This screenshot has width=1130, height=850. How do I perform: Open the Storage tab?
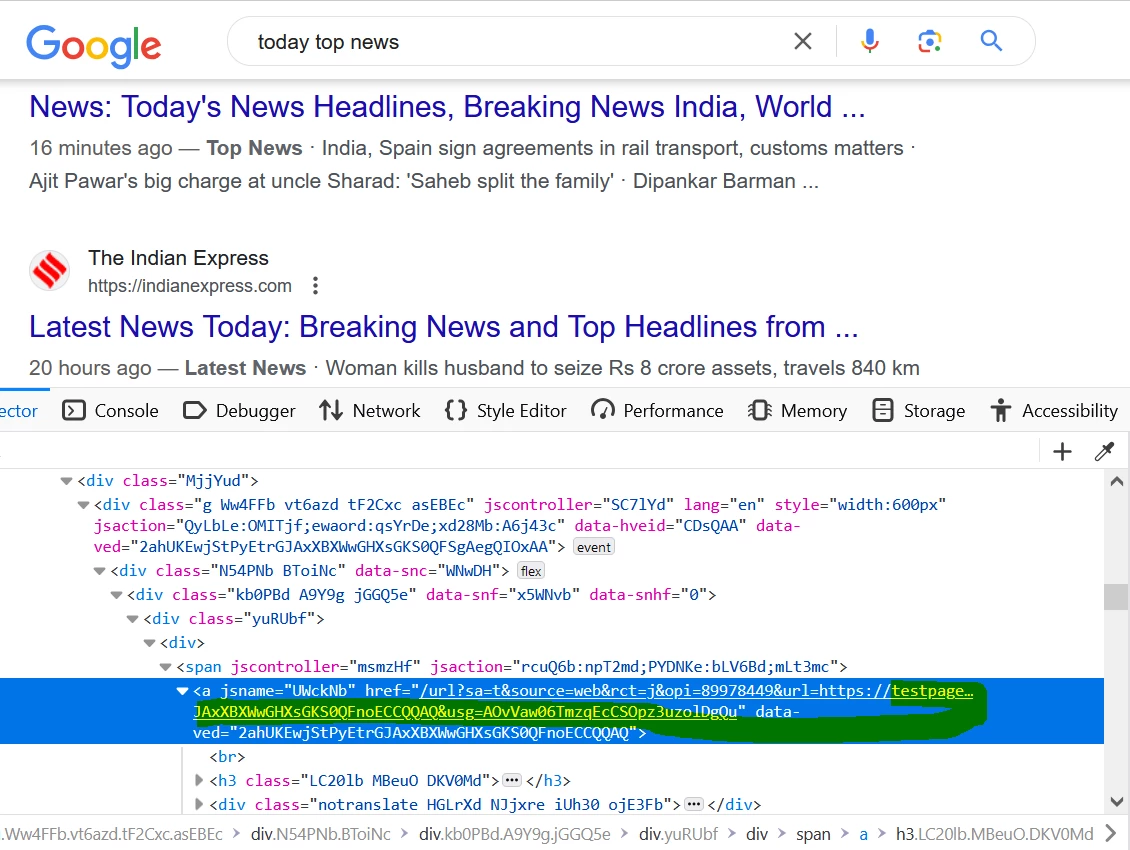point(919,410)
